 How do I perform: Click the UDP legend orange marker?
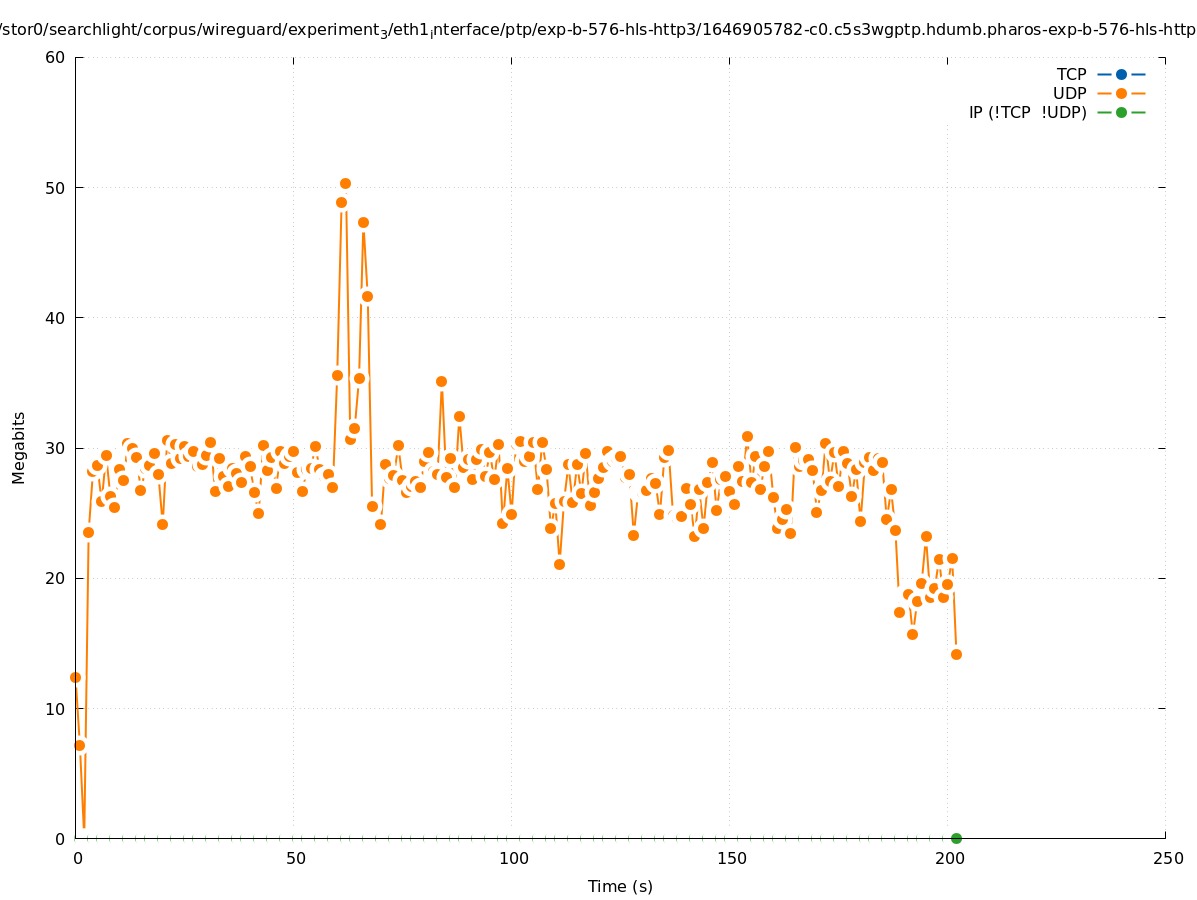click(1121, 93)
